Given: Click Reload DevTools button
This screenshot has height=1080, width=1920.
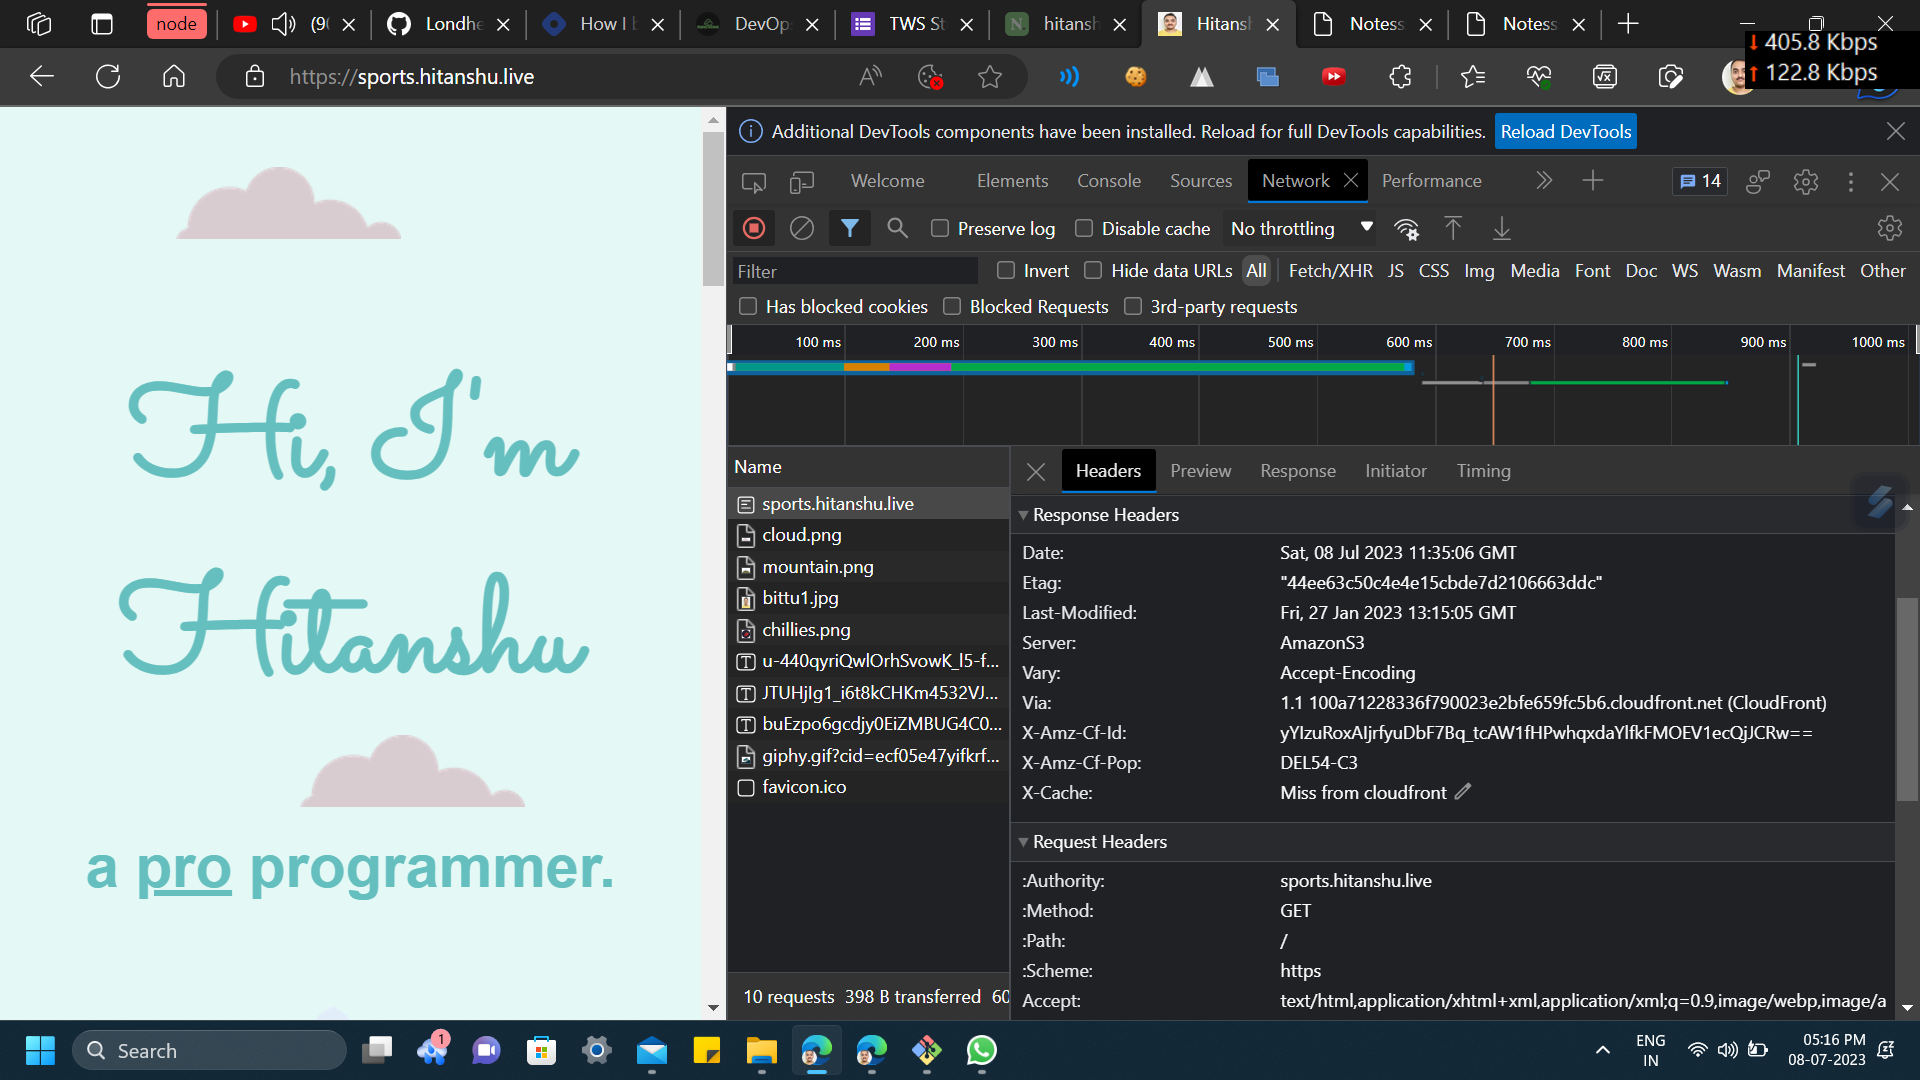Looking at the screenshot, I should point(1566,132).
